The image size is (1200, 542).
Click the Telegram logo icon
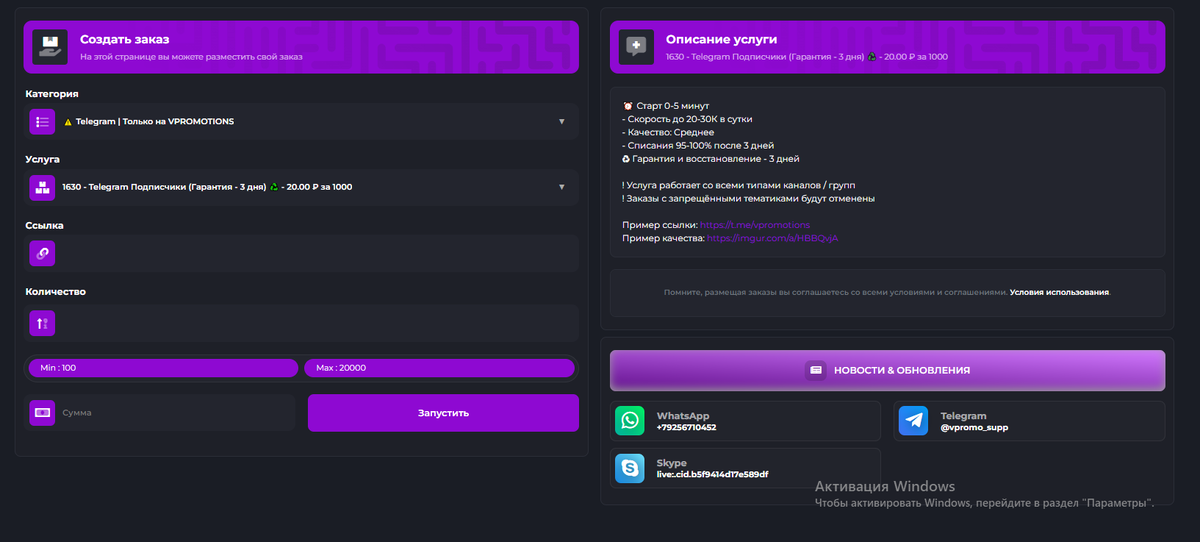point(913,421)
